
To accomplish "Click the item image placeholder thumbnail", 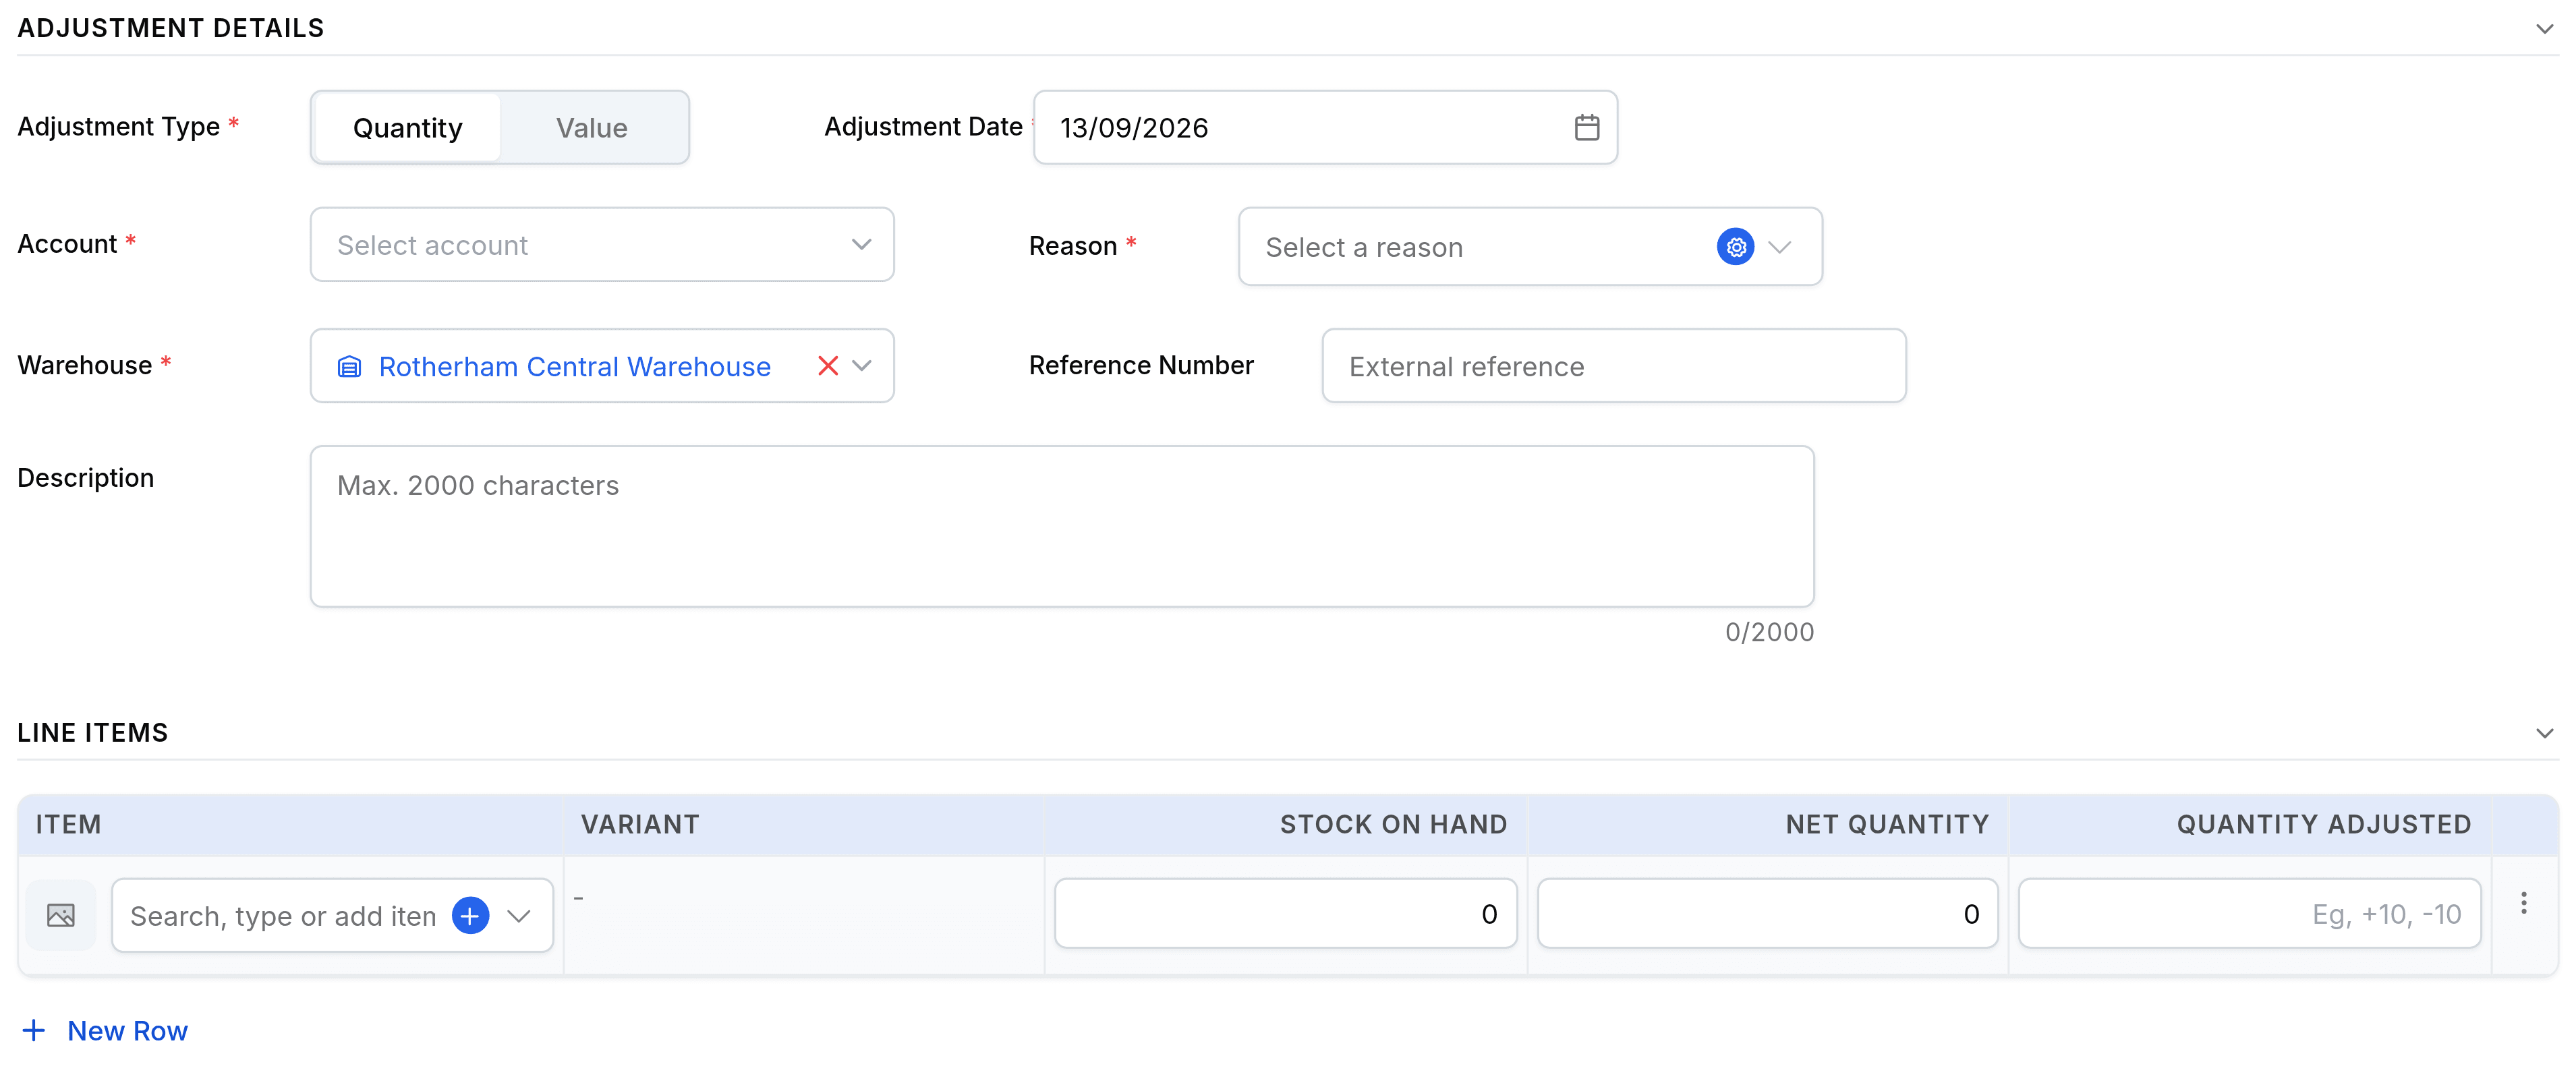I will (61, 915).
